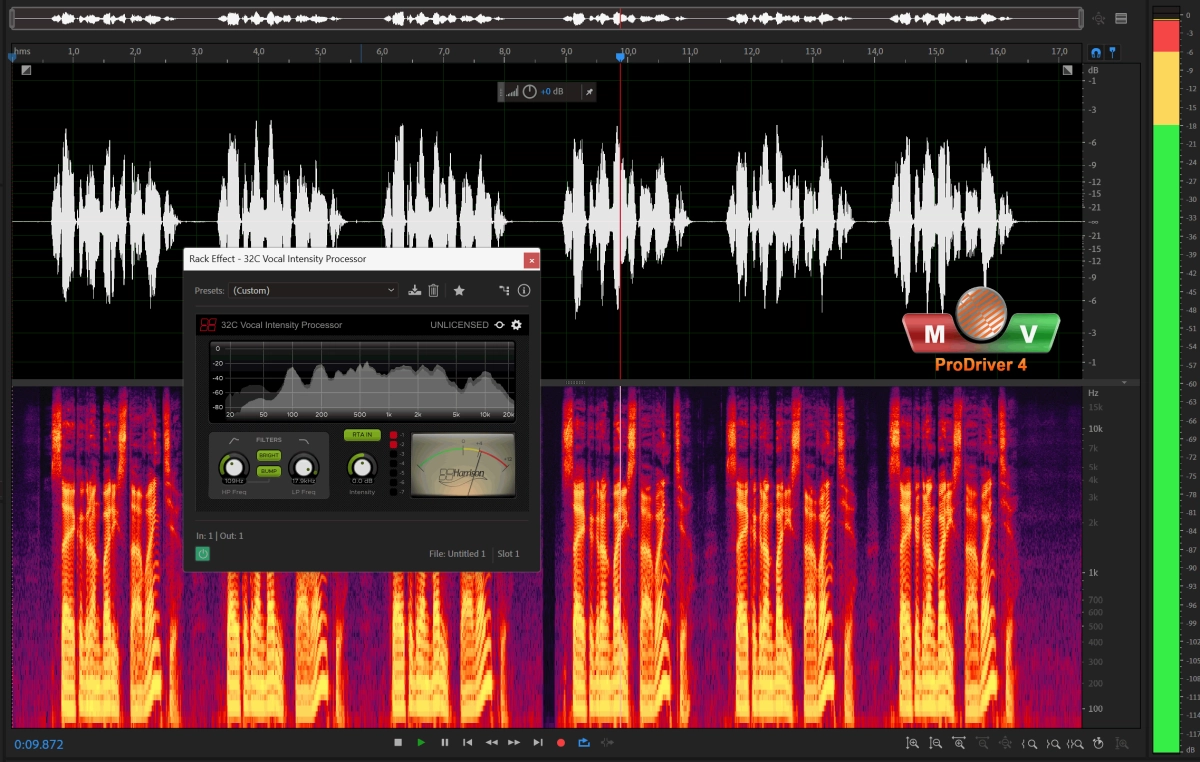Image resolution: width=1200 pixels, height=762 pixels.
Task: Click the UNLICENSED label in plugin
Action: tap(459, 325)
